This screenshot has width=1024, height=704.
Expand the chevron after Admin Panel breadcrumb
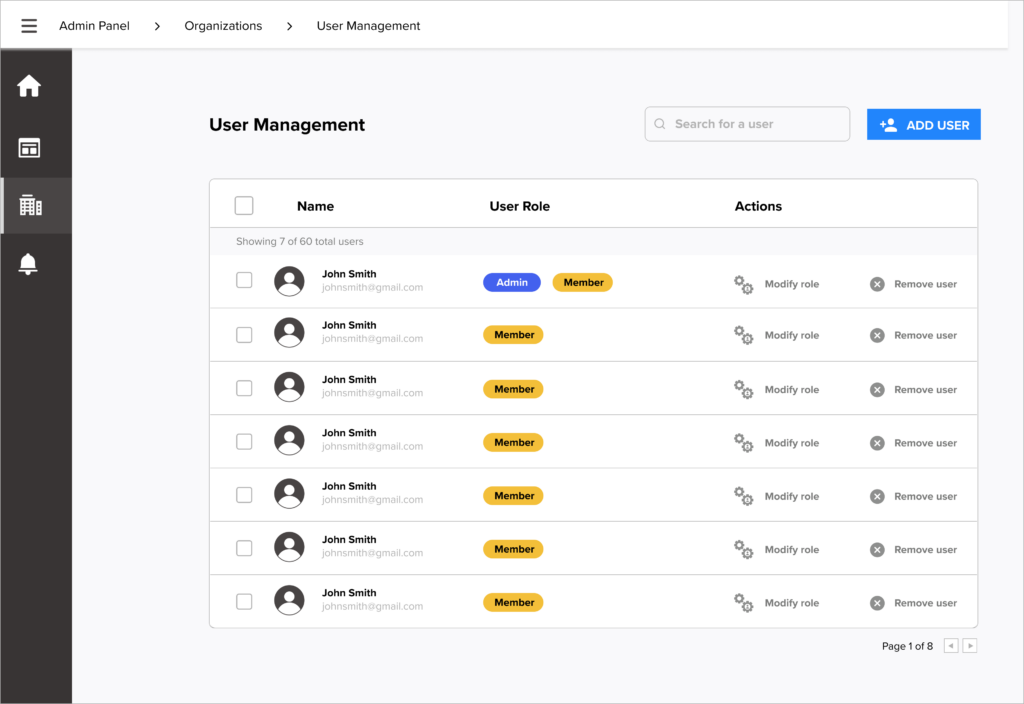pos(156,25)
